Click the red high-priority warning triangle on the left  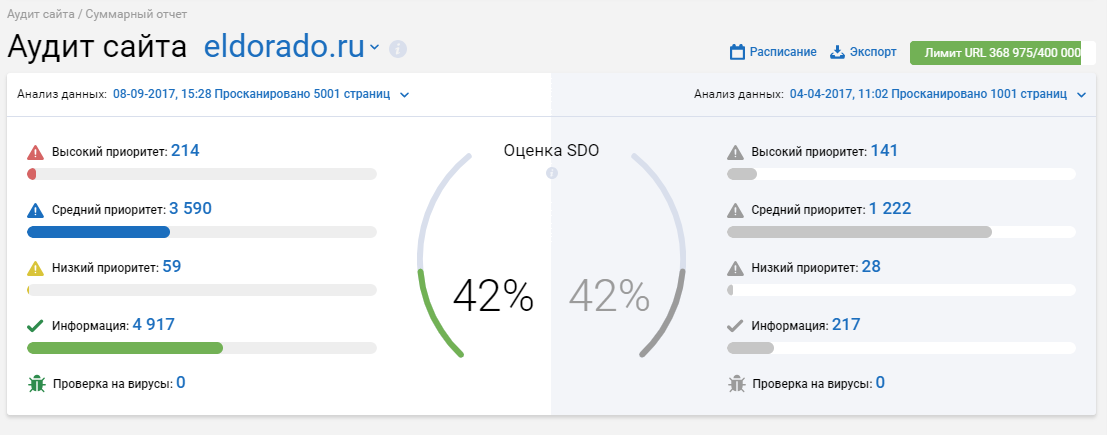(x=35, y=152)
